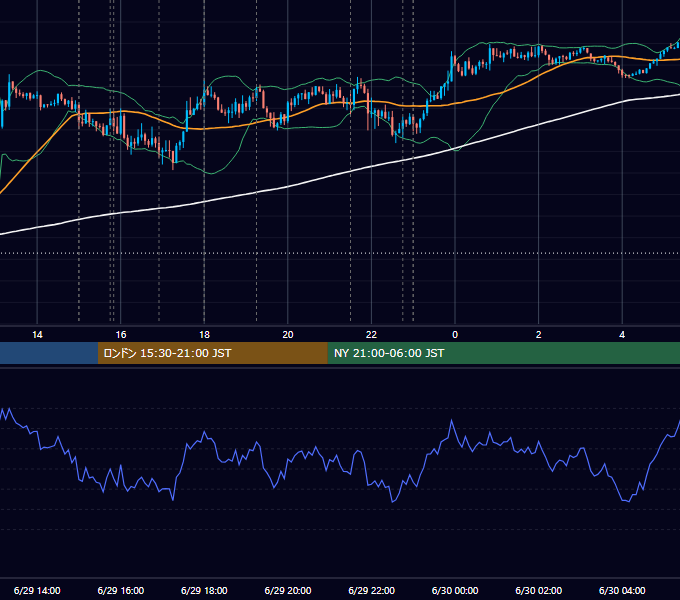
Task: Click the 6/29 16:00 date label
Action: coord(121,590)
